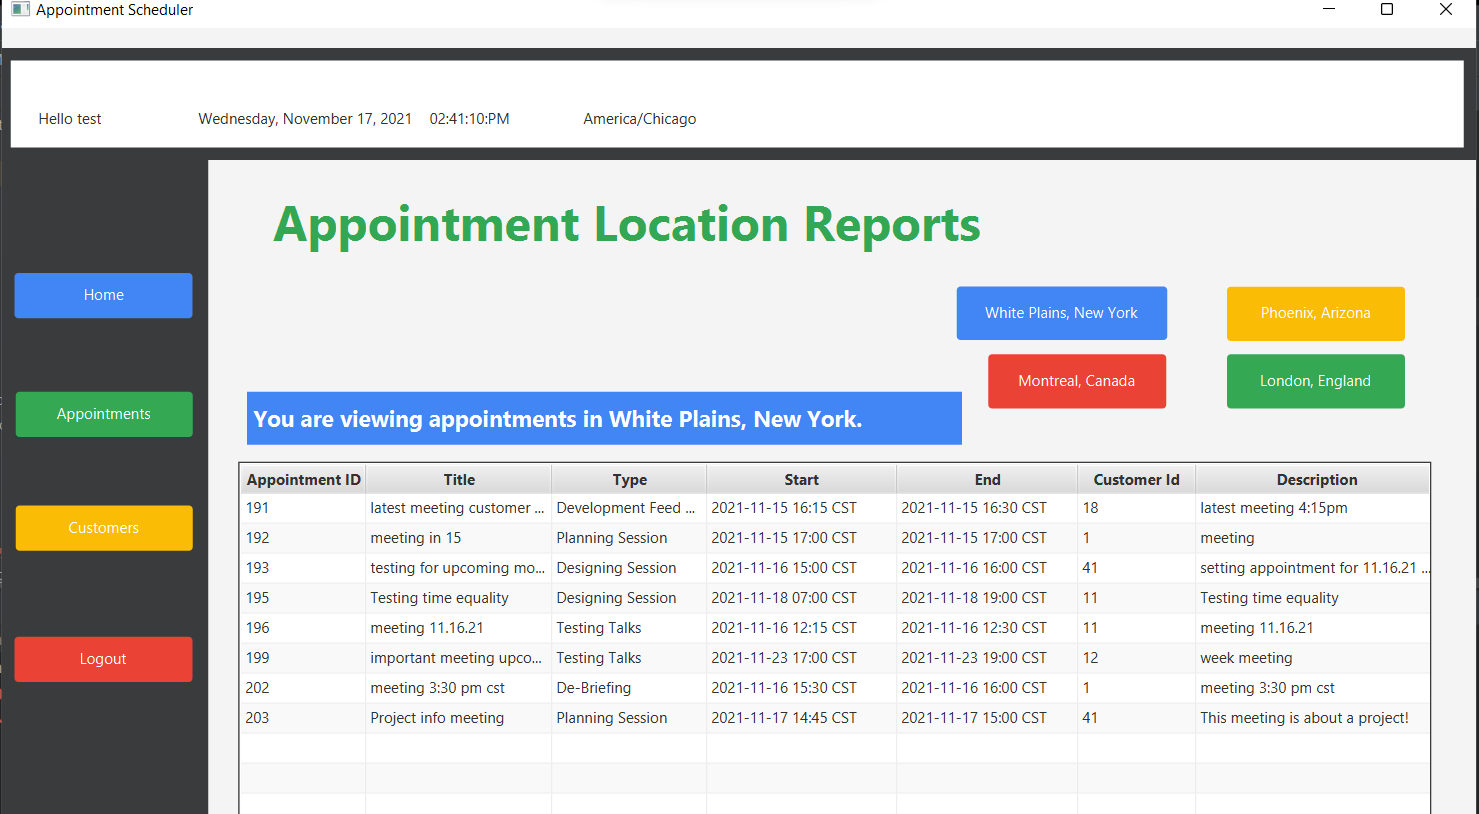Select the Testing time equality appointment row
The width and height of the screenshot is (1479, 814).
(600, 597)
